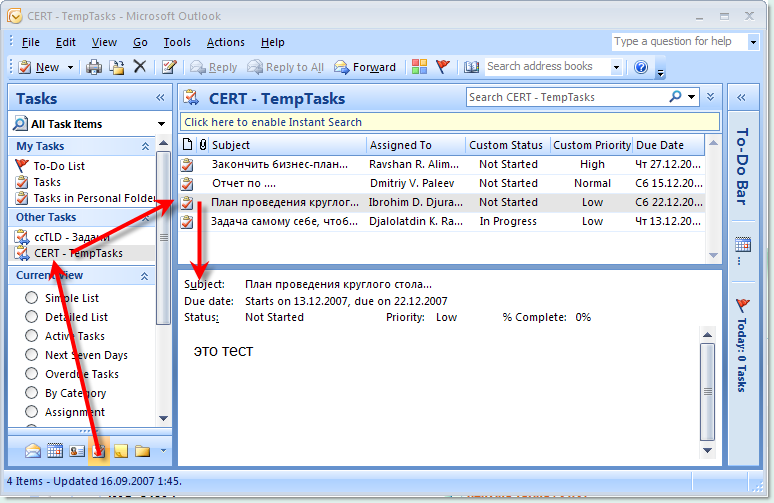Click the Forward toolbar button
This screenshot has height=503, width=774.
pyautogui.click(x=365, y=67)
